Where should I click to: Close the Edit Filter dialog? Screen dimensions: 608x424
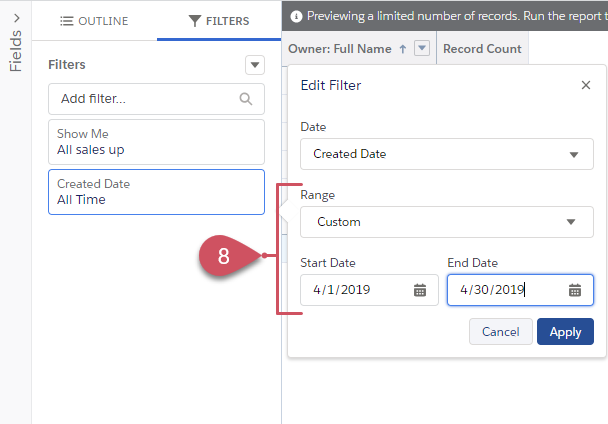click(586, 85)
